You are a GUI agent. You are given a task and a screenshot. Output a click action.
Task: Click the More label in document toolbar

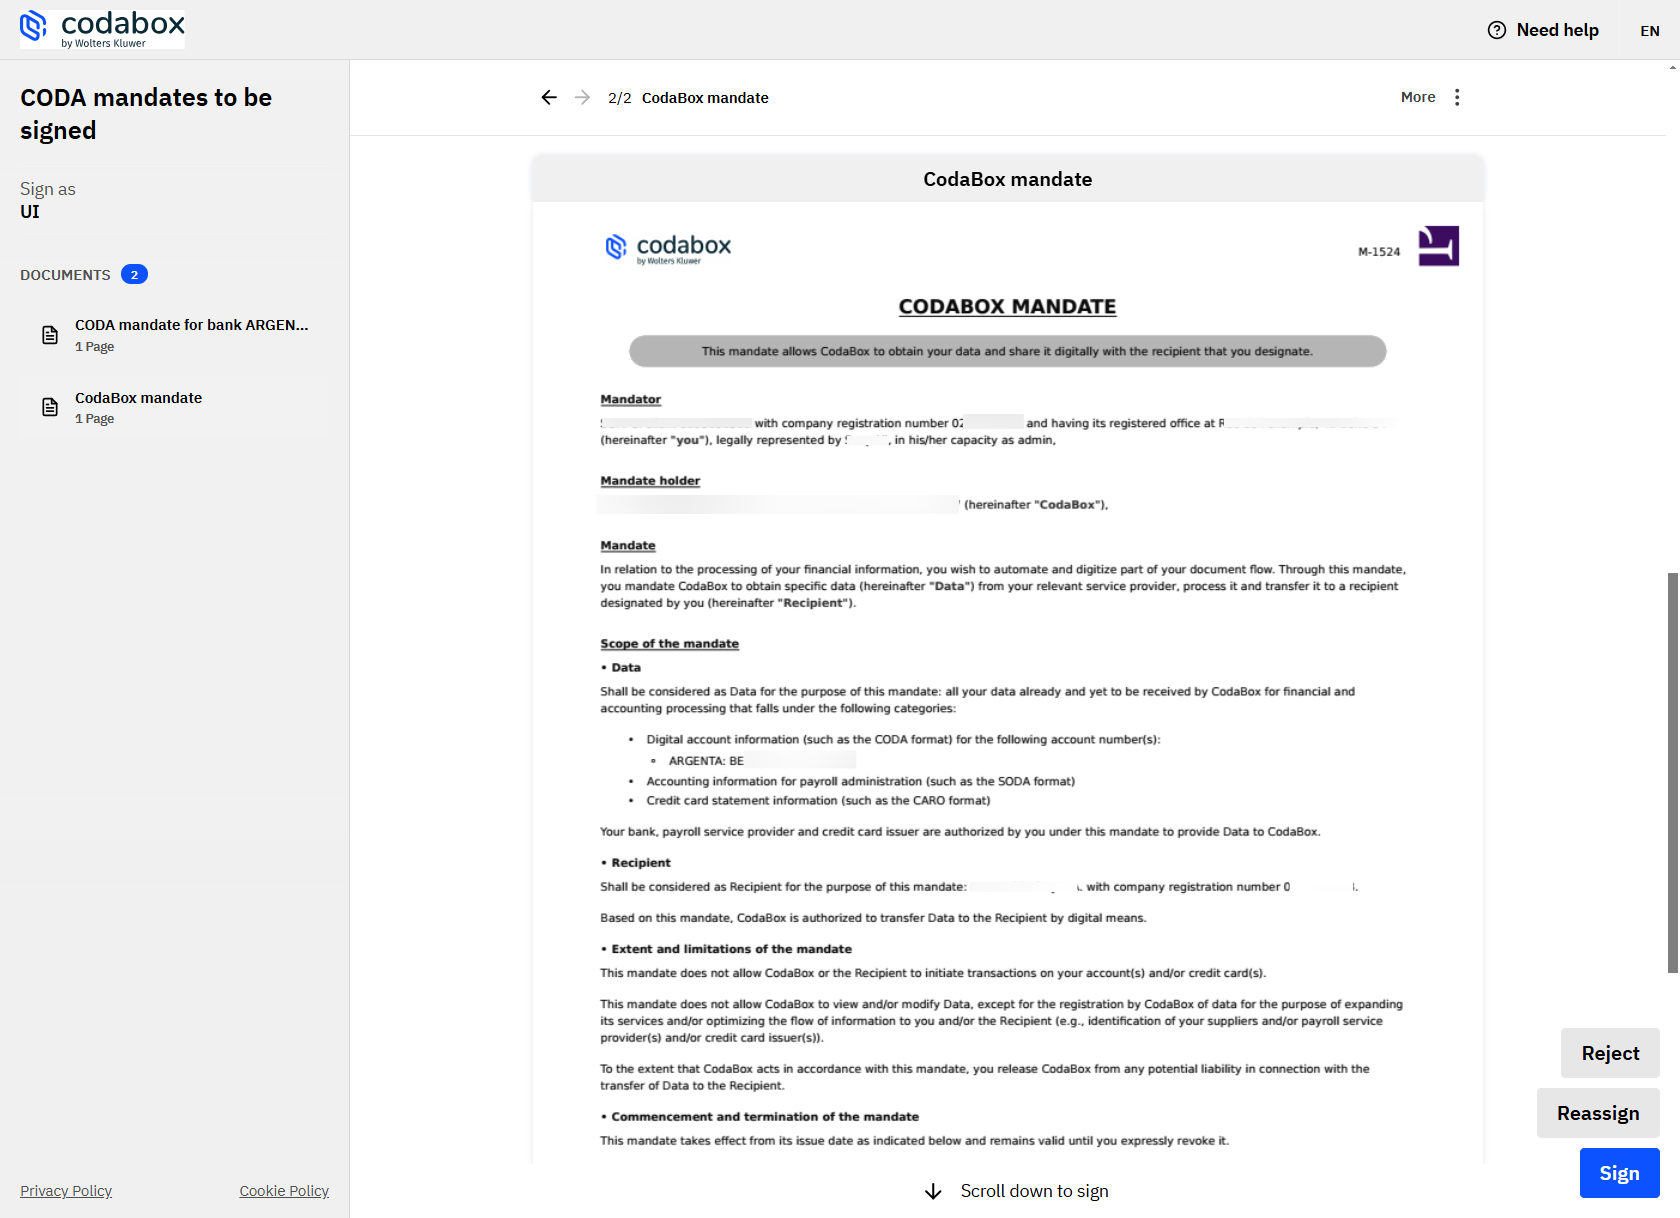(x=1418, y=97)
